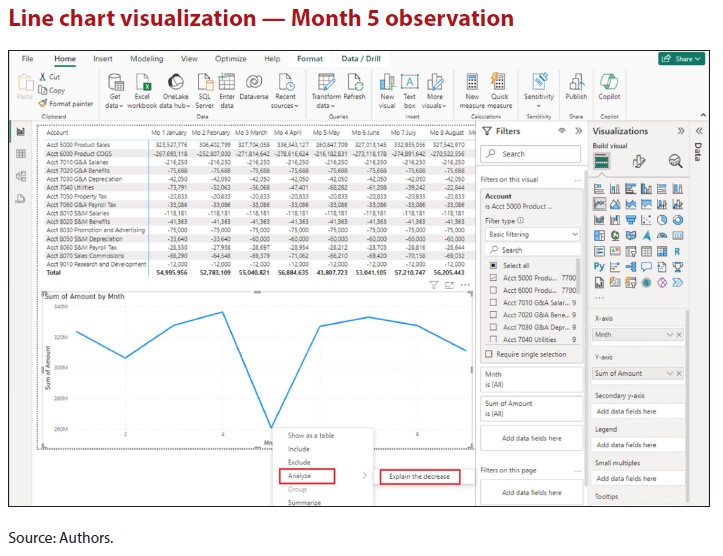Image resolution: width=723 pixels, height=556 pixels.
Task: Check the Select all filter checkbox
Action: [490, 265]
